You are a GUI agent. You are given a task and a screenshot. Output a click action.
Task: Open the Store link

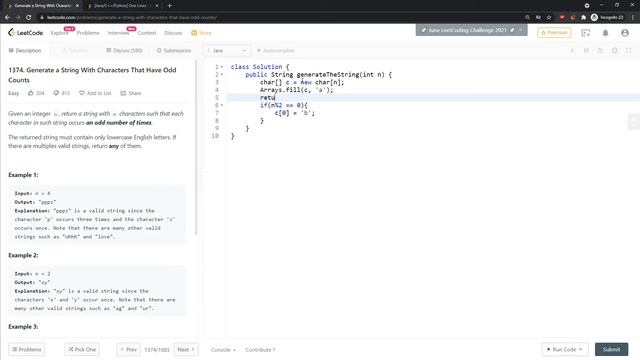point(202,33)
